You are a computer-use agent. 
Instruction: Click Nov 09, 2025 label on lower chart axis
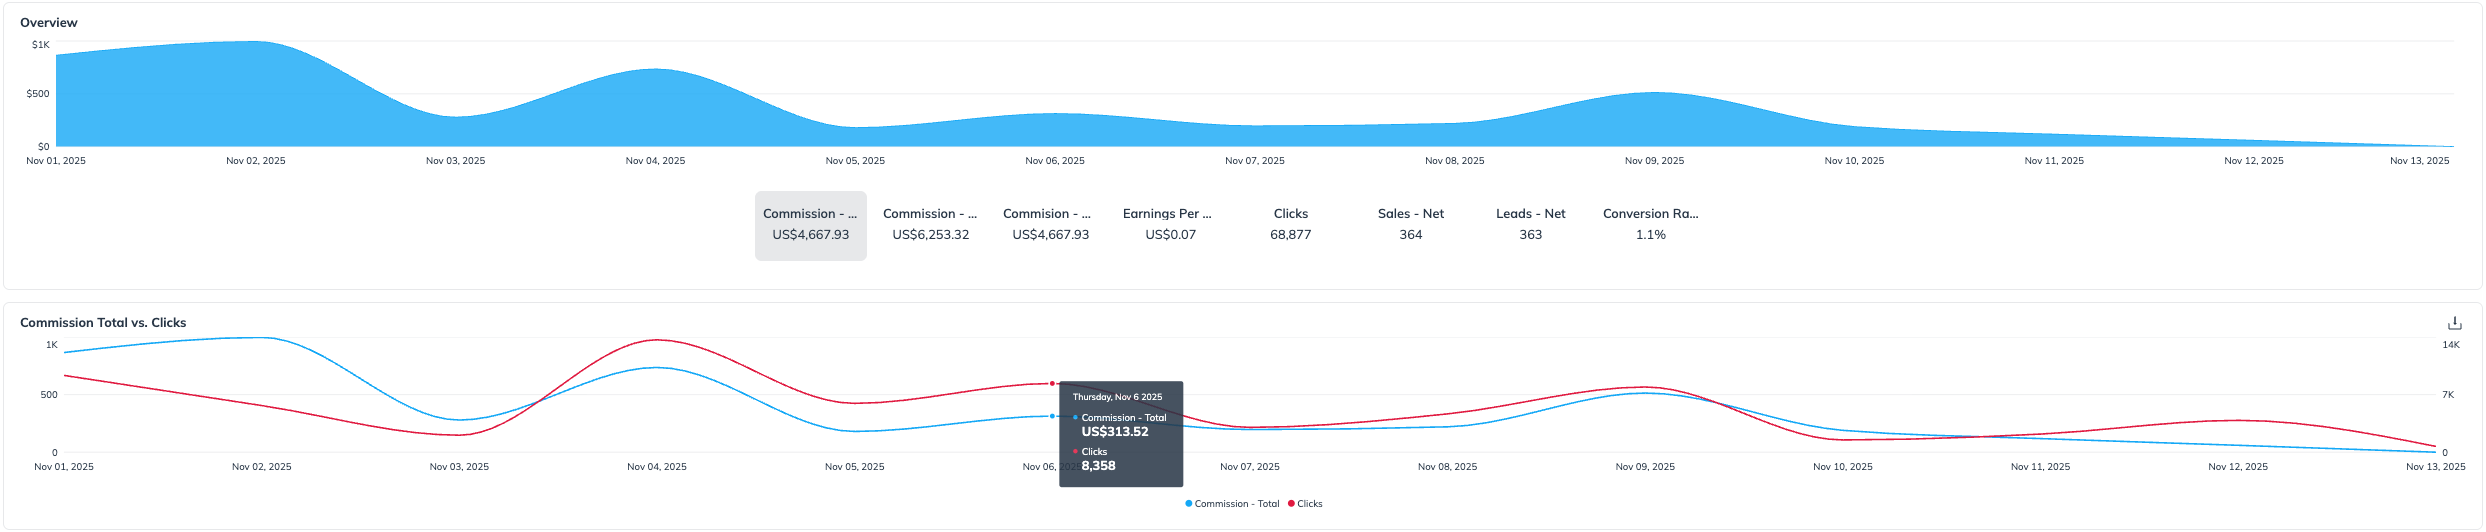(x=1645, y=467)
